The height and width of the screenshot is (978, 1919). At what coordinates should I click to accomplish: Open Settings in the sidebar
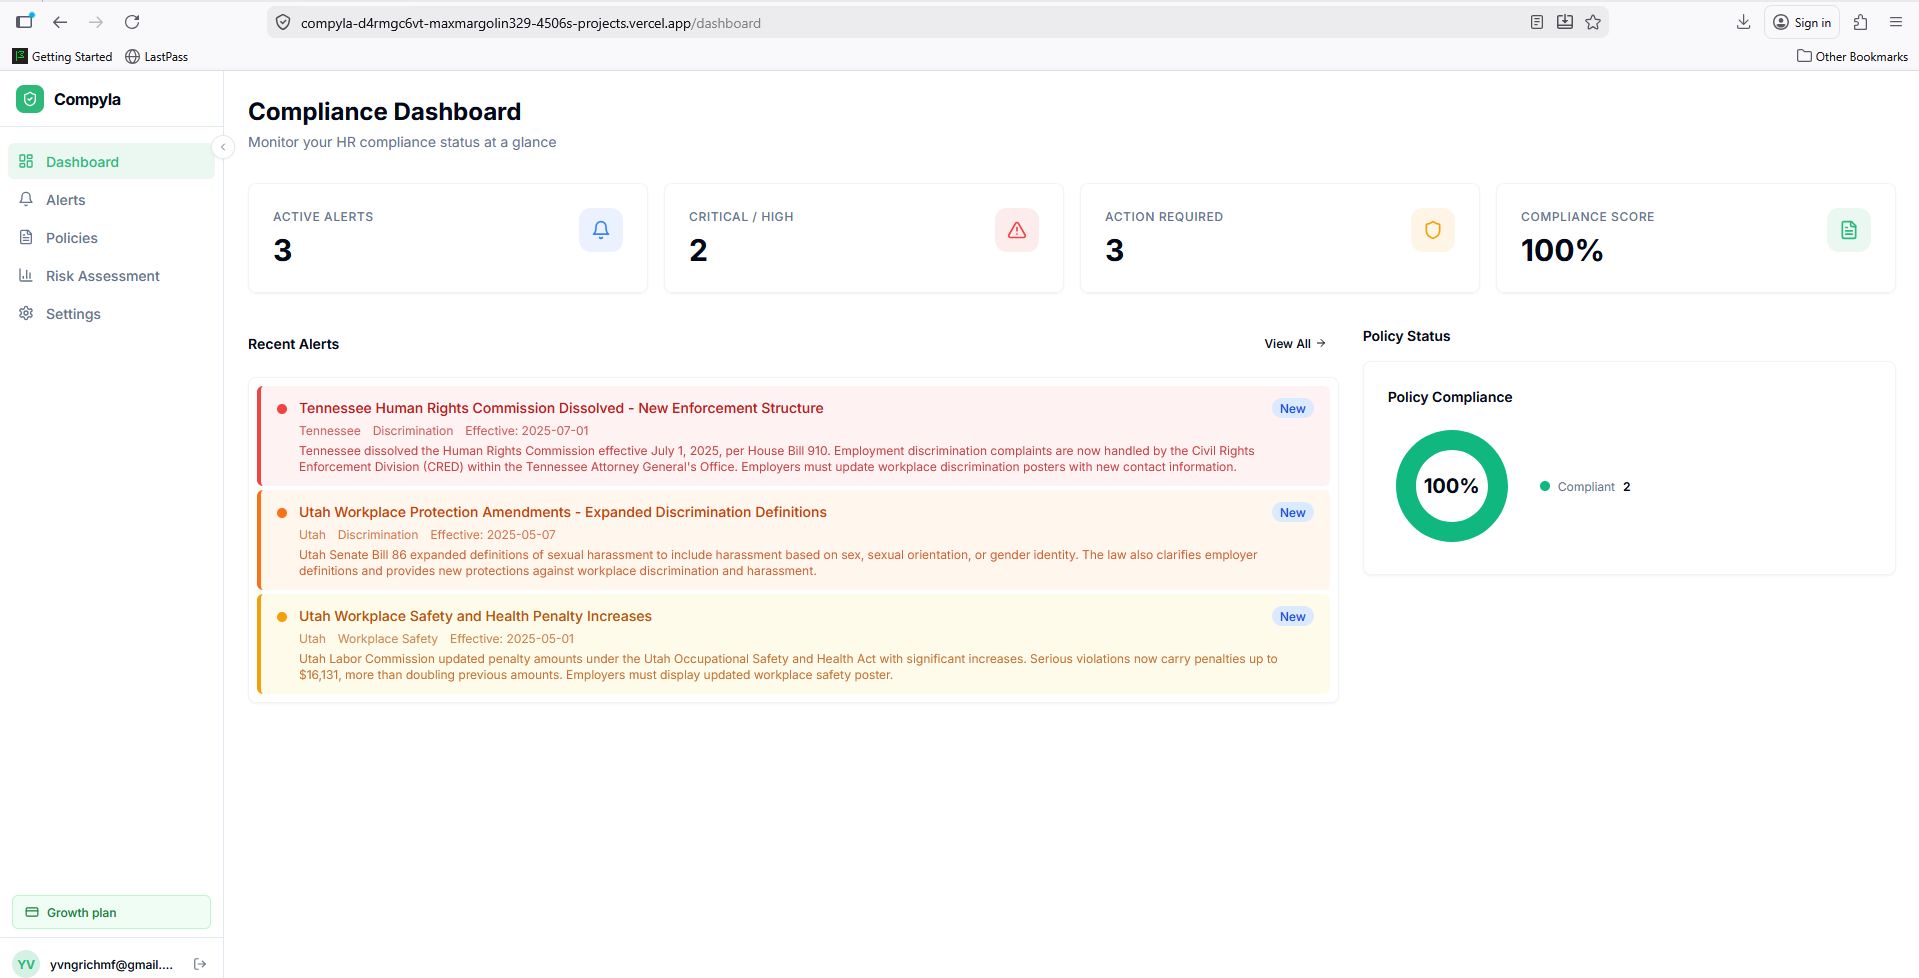(111, 314)
